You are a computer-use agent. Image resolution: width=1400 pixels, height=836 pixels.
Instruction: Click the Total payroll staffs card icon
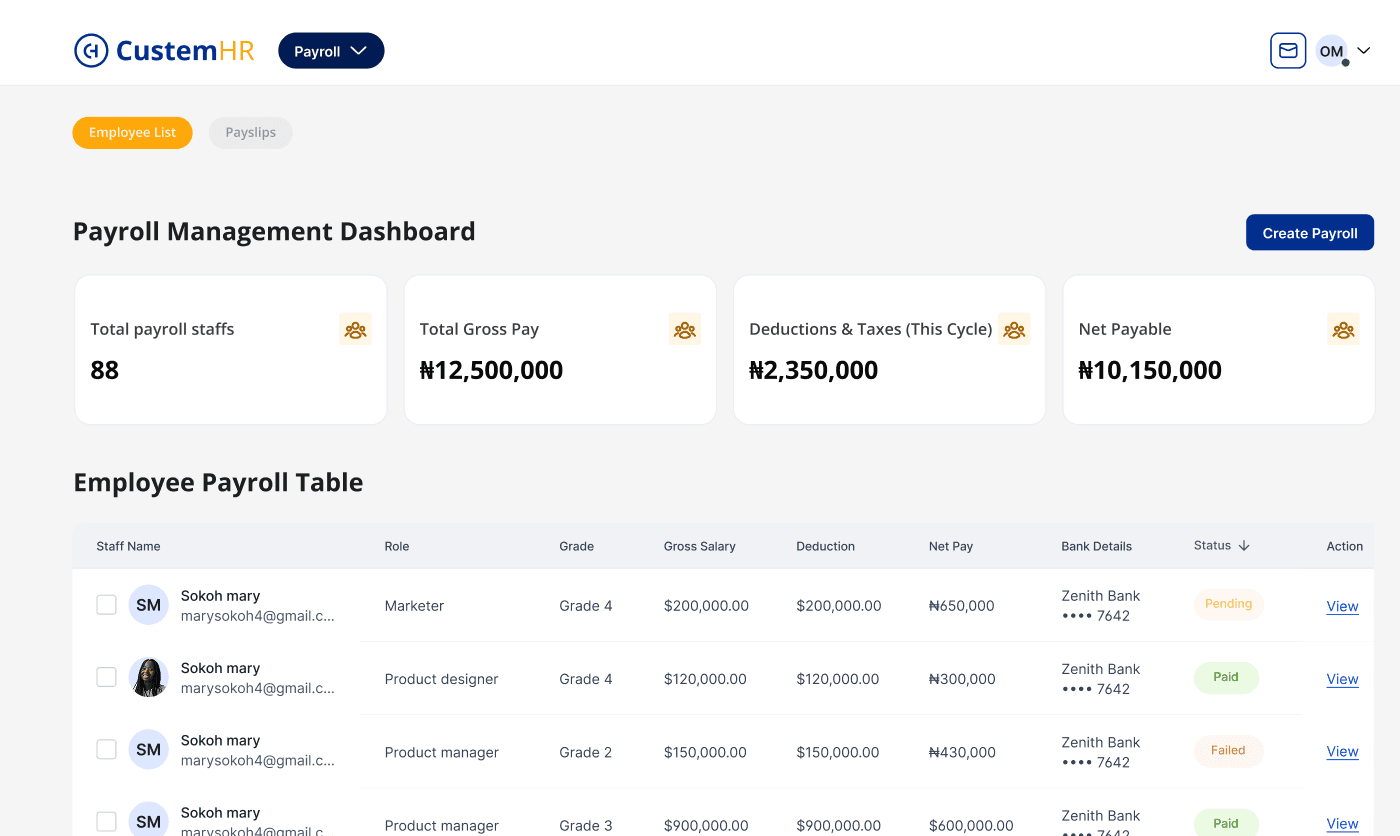pyautogui.click(x=355, y=329)
